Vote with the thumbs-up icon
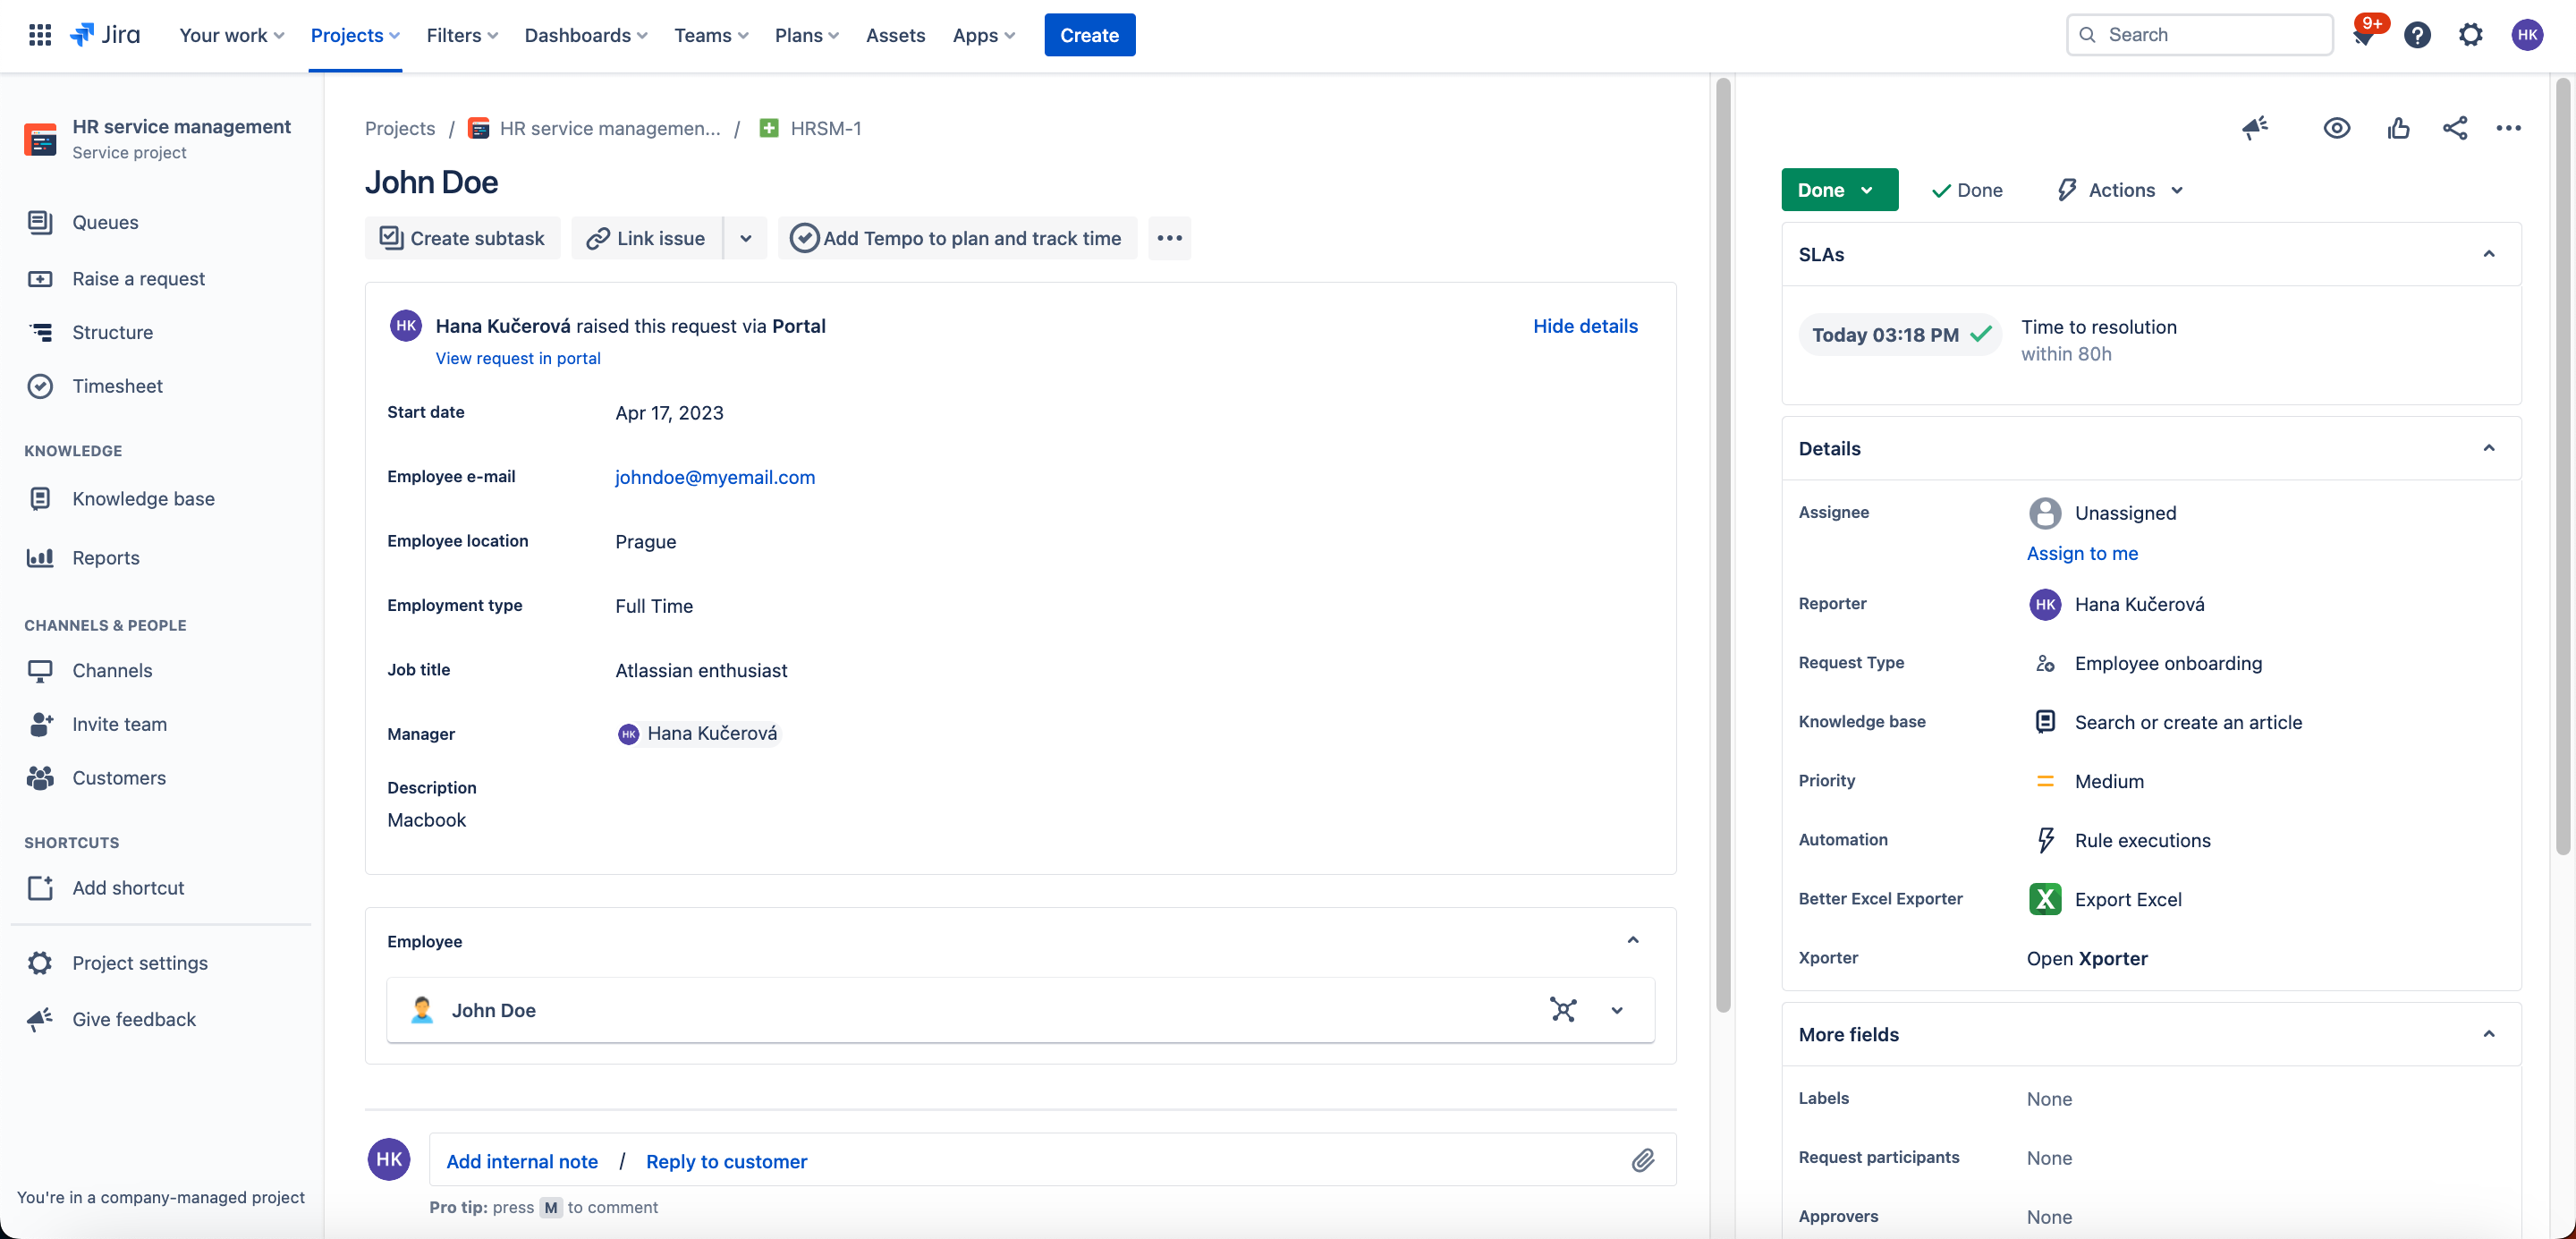Viewport: 2576px width, 1239px height. (2398, 128)
